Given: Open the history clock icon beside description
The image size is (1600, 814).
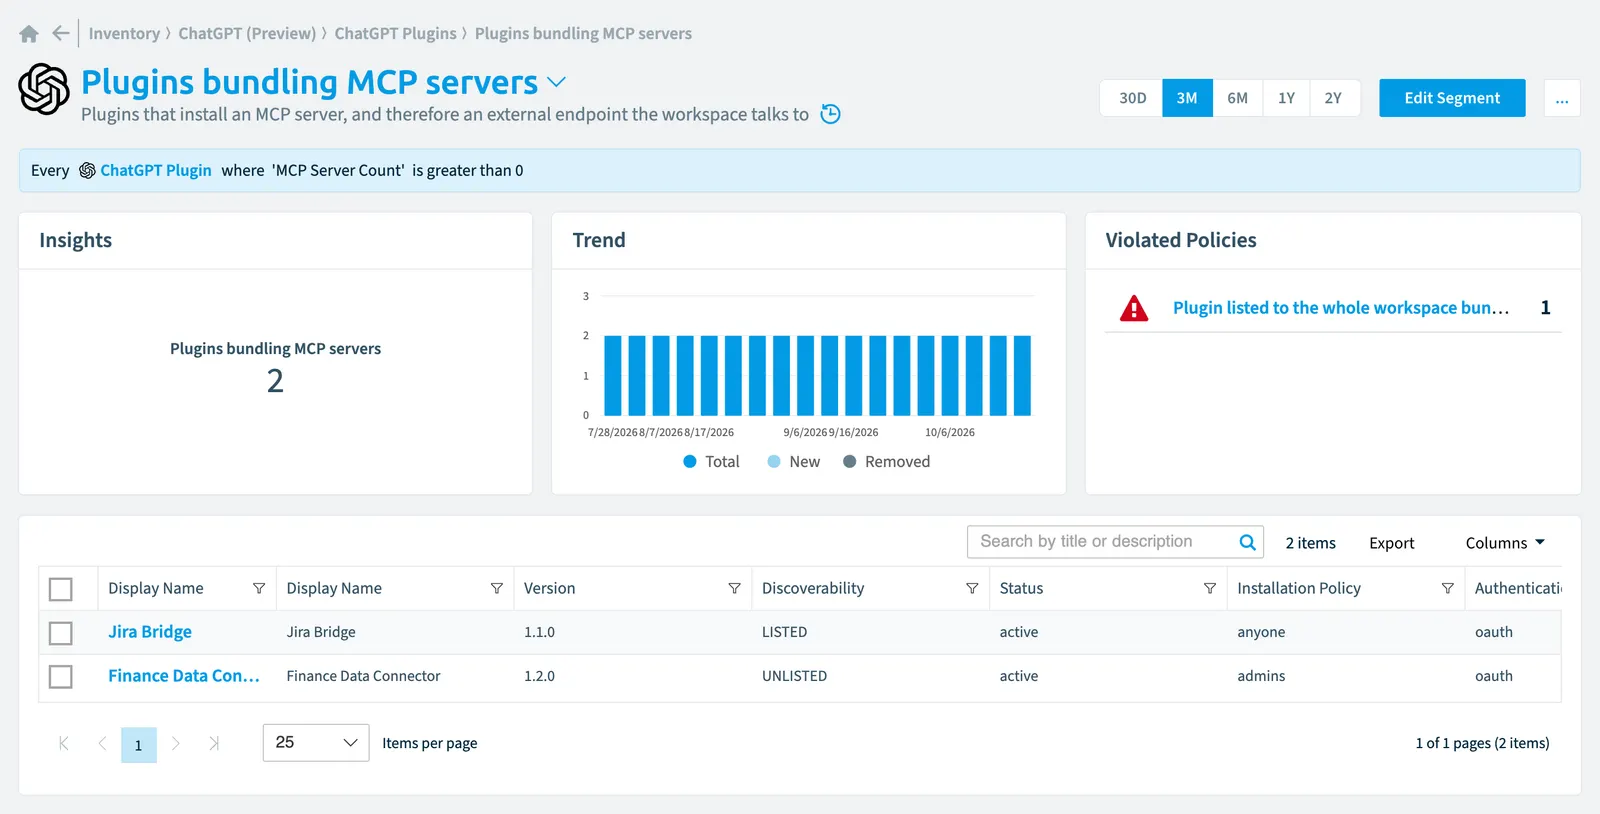Looking at the screenshot, I should coord(830,114).
